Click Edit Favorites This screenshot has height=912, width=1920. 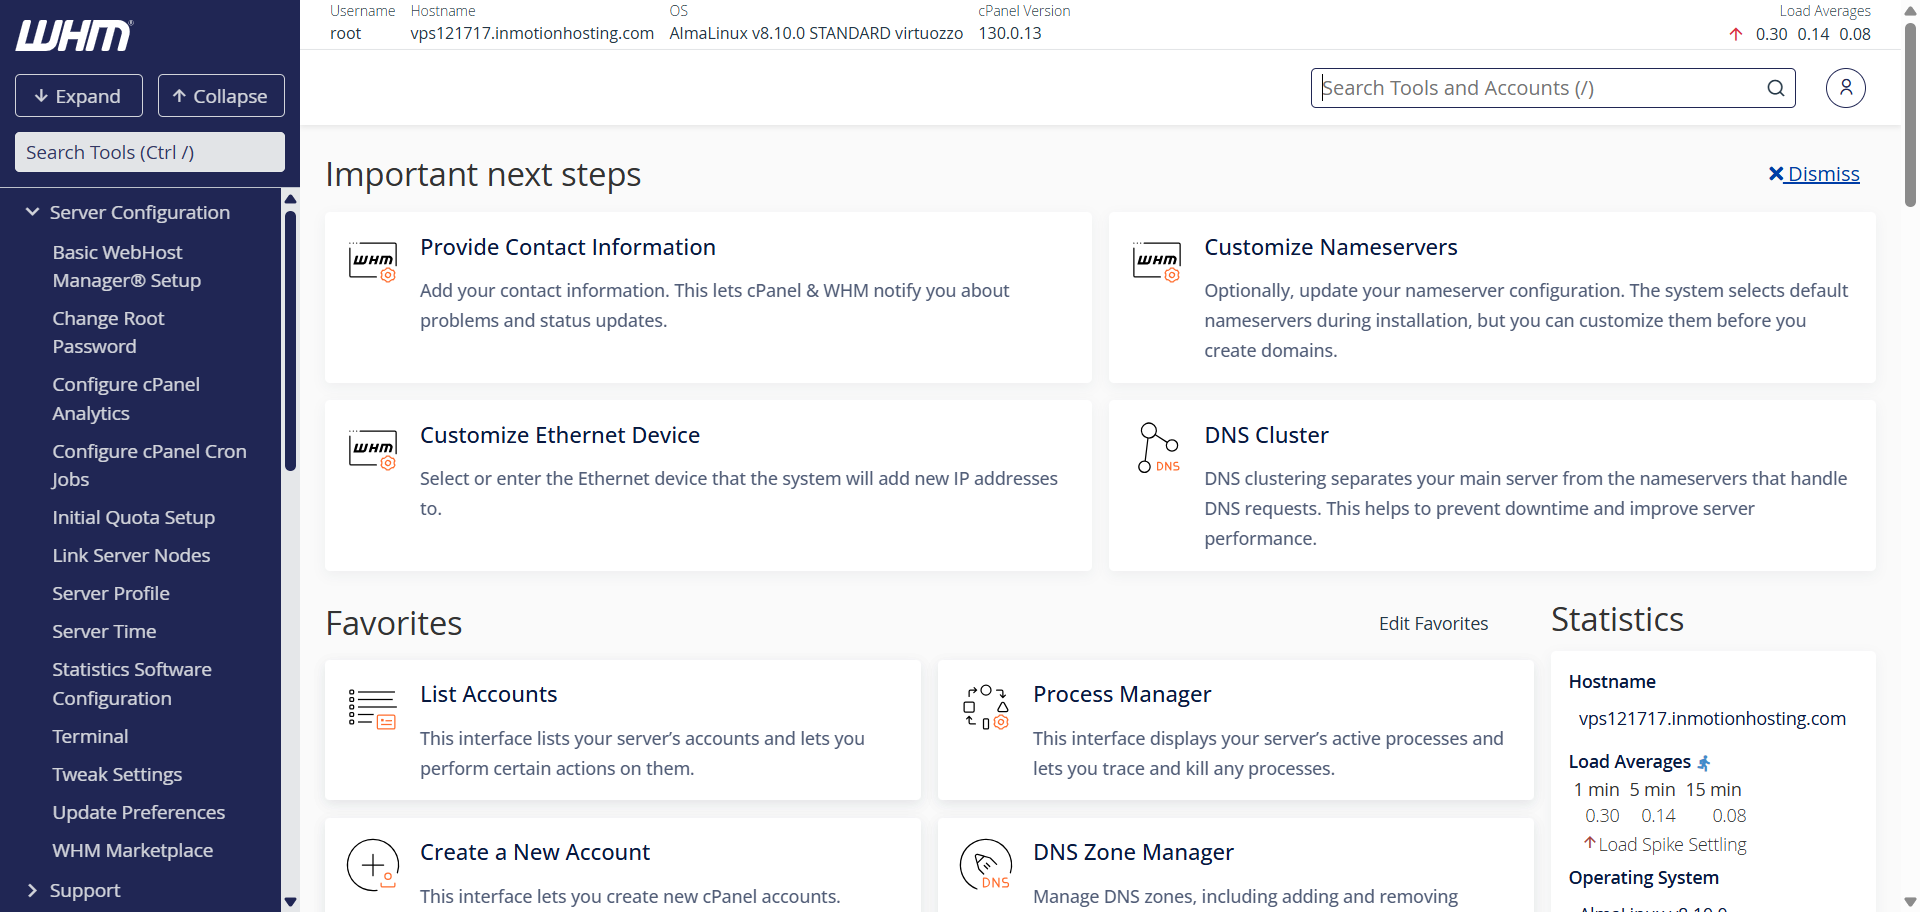(1433, 623)
